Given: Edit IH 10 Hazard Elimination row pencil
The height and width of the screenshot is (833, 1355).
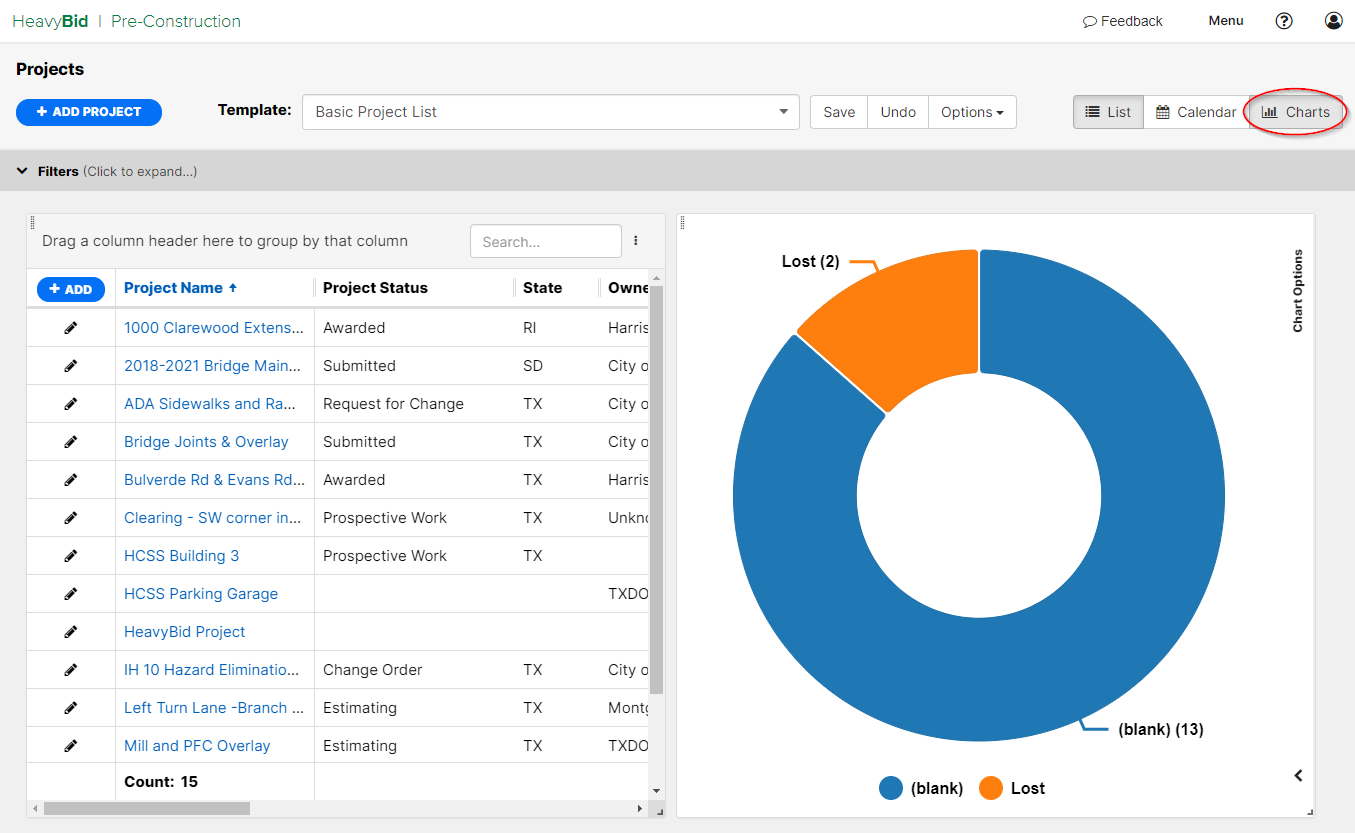Looking at the screenshot, I should (x=71, y=670).
